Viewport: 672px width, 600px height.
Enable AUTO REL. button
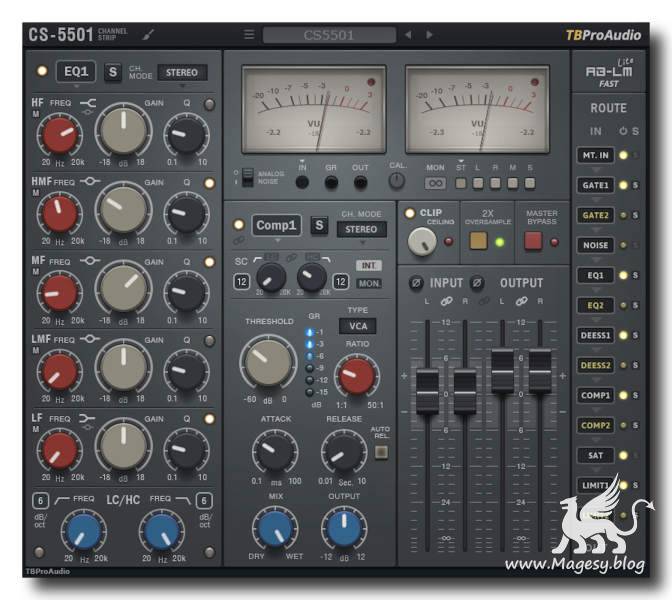pos(381,452)
